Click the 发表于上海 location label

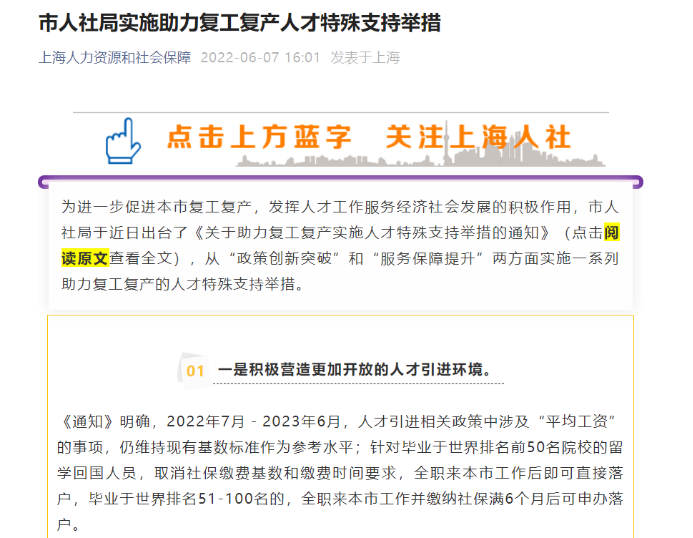365,57
